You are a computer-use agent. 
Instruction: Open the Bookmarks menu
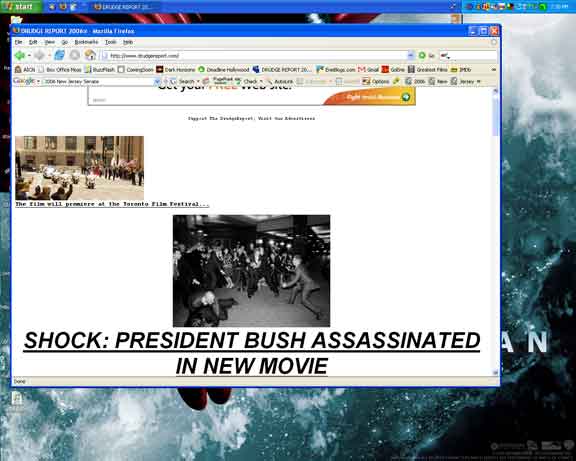point(86,42)
